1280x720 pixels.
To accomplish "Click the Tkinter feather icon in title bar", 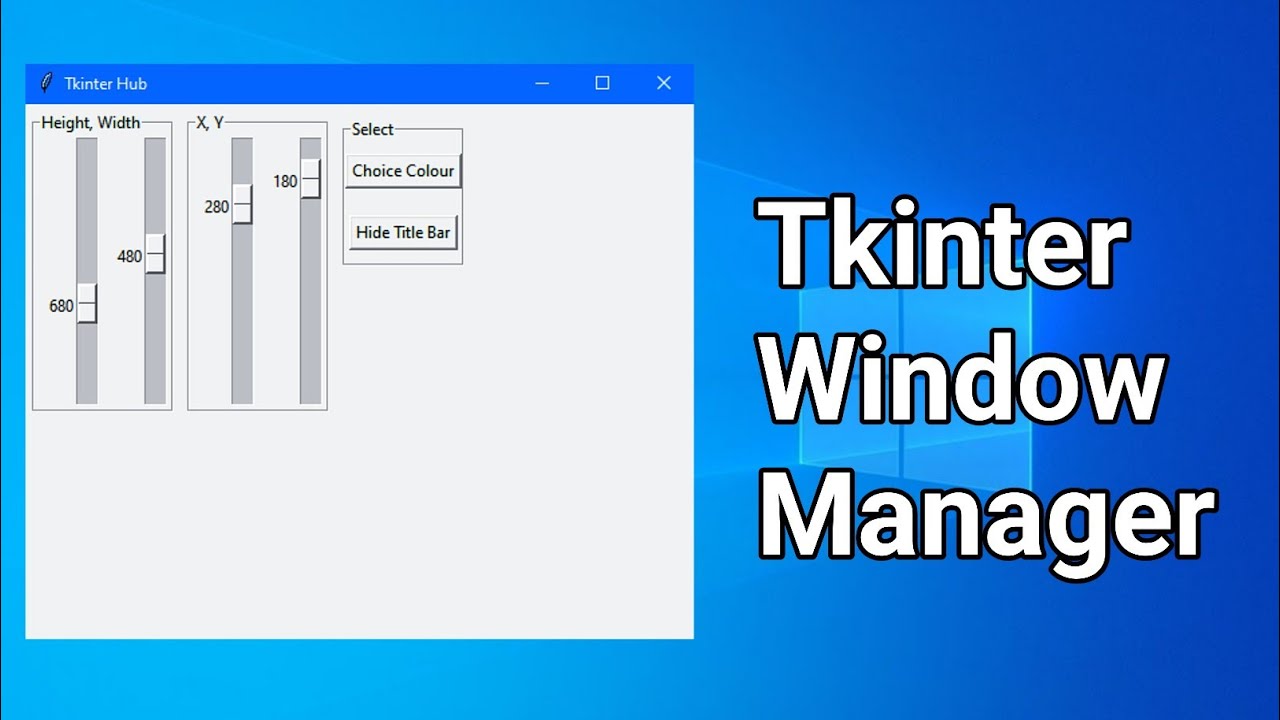I will click(45, 83).
